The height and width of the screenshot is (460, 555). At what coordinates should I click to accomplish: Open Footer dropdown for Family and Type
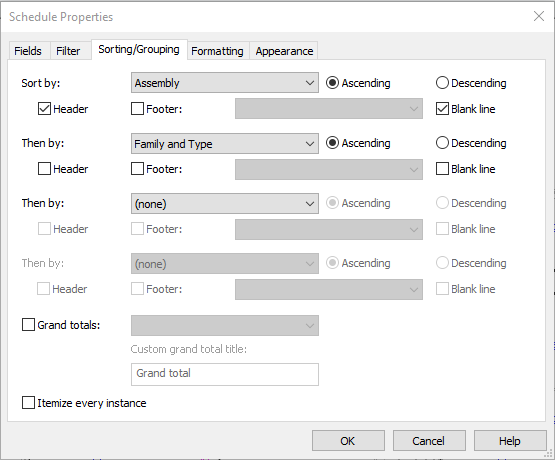329,169
